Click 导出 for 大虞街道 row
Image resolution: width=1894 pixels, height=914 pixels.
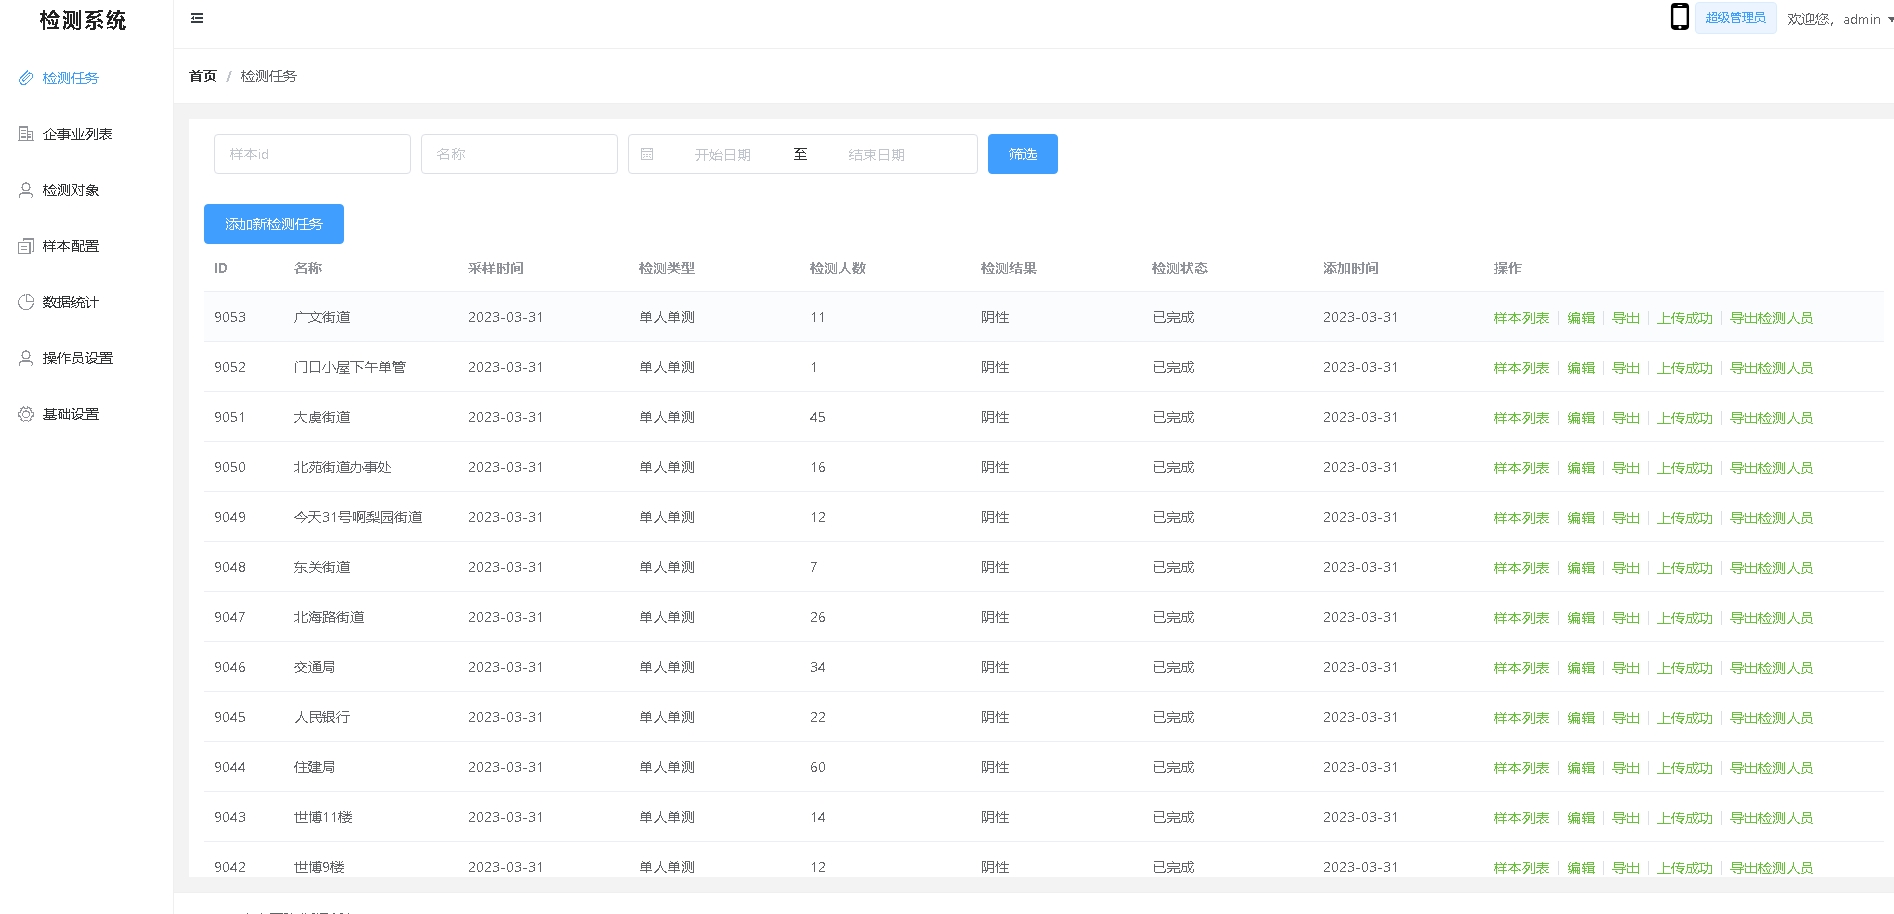point(1626,418)
